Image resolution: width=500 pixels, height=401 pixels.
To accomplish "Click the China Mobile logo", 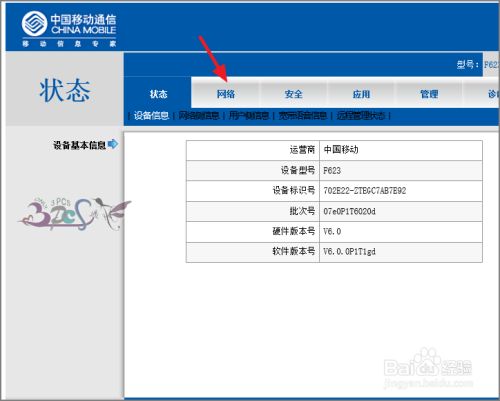I will (x=69, y=28).
